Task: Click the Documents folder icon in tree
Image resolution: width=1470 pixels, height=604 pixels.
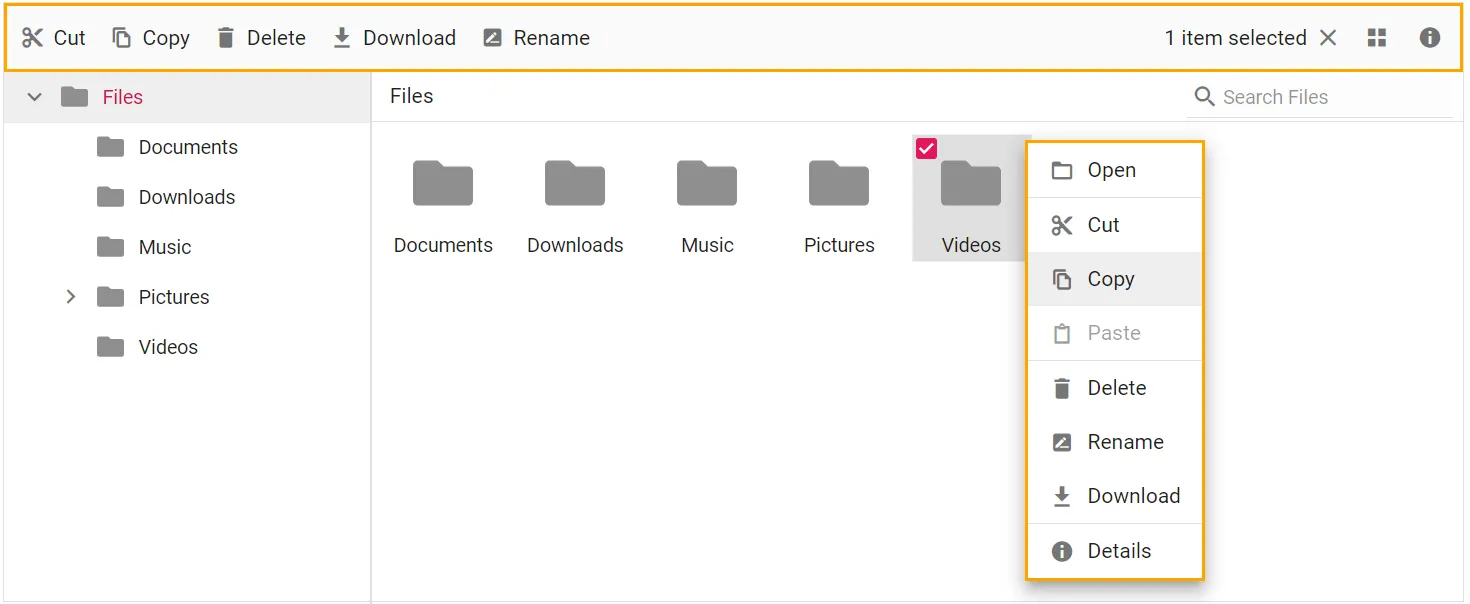Action: coord(110,147)
